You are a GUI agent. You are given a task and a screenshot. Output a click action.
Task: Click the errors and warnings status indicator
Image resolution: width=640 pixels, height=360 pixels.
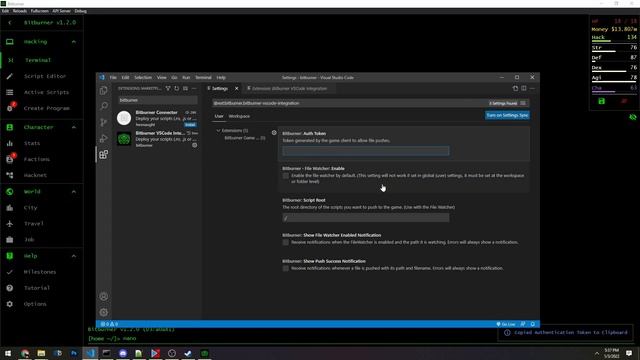coord(109,324)
